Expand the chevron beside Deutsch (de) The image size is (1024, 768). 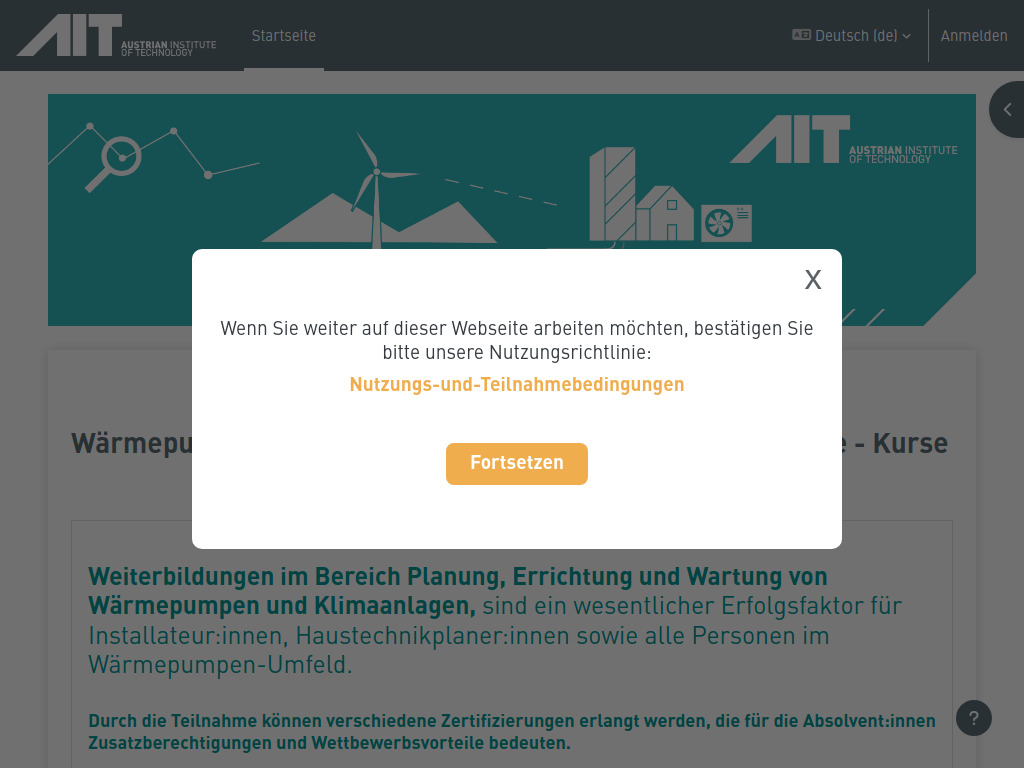click(x=908, y=35)
